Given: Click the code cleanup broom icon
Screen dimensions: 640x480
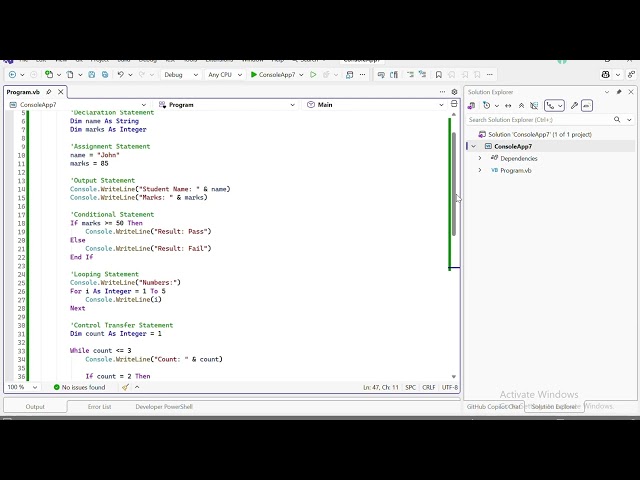Looking at the screenshot, I should (125, 387).
